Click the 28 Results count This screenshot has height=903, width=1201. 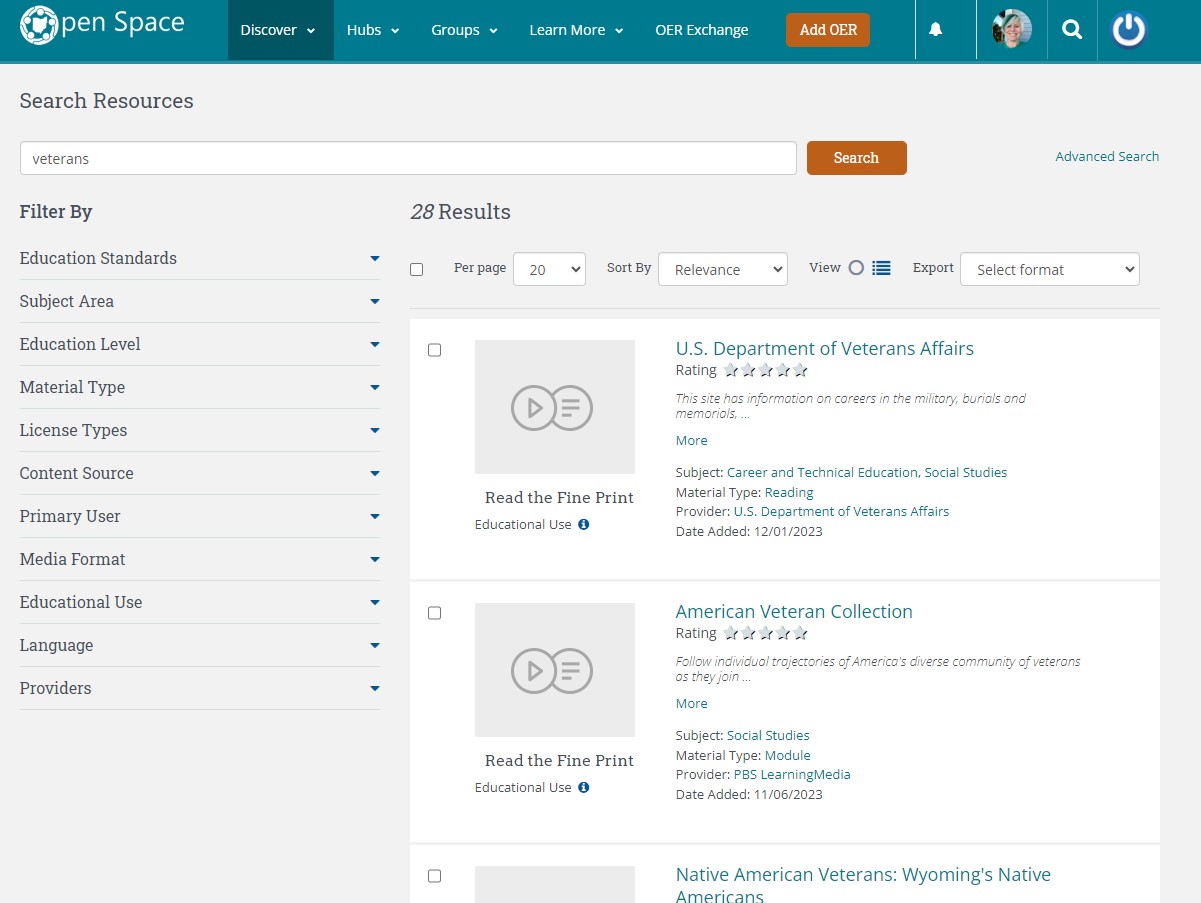(460, 212)
